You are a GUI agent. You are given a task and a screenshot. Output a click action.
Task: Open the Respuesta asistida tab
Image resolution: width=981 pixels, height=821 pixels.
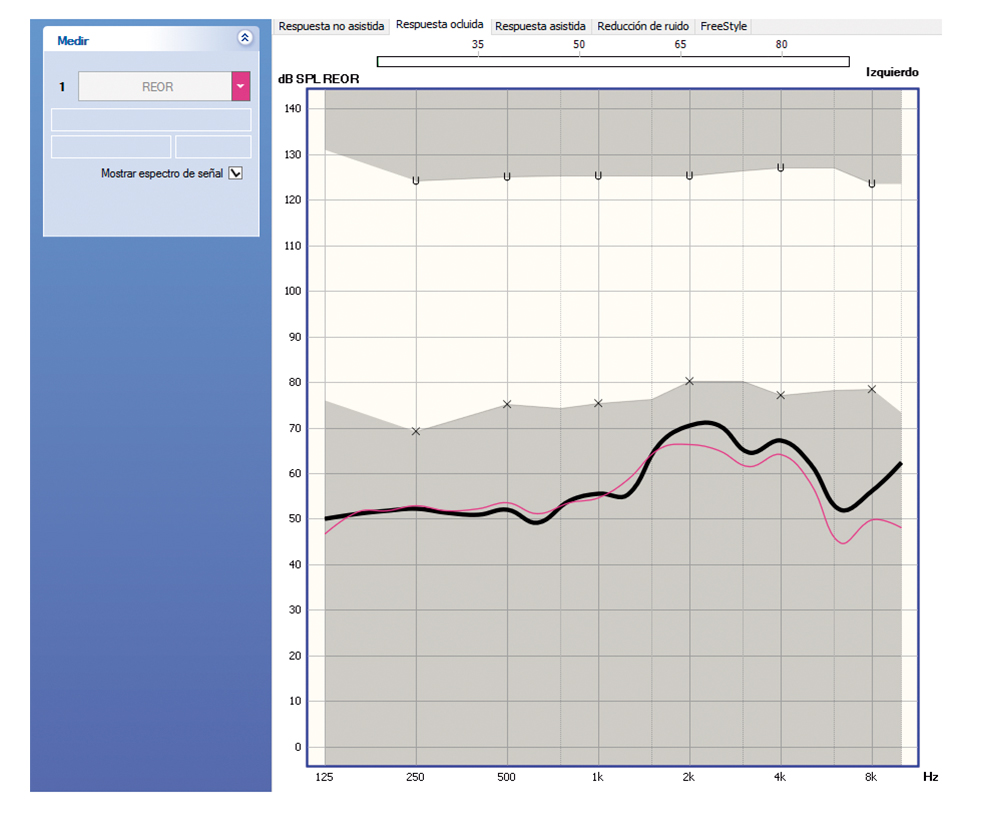(x=541, y=26)
